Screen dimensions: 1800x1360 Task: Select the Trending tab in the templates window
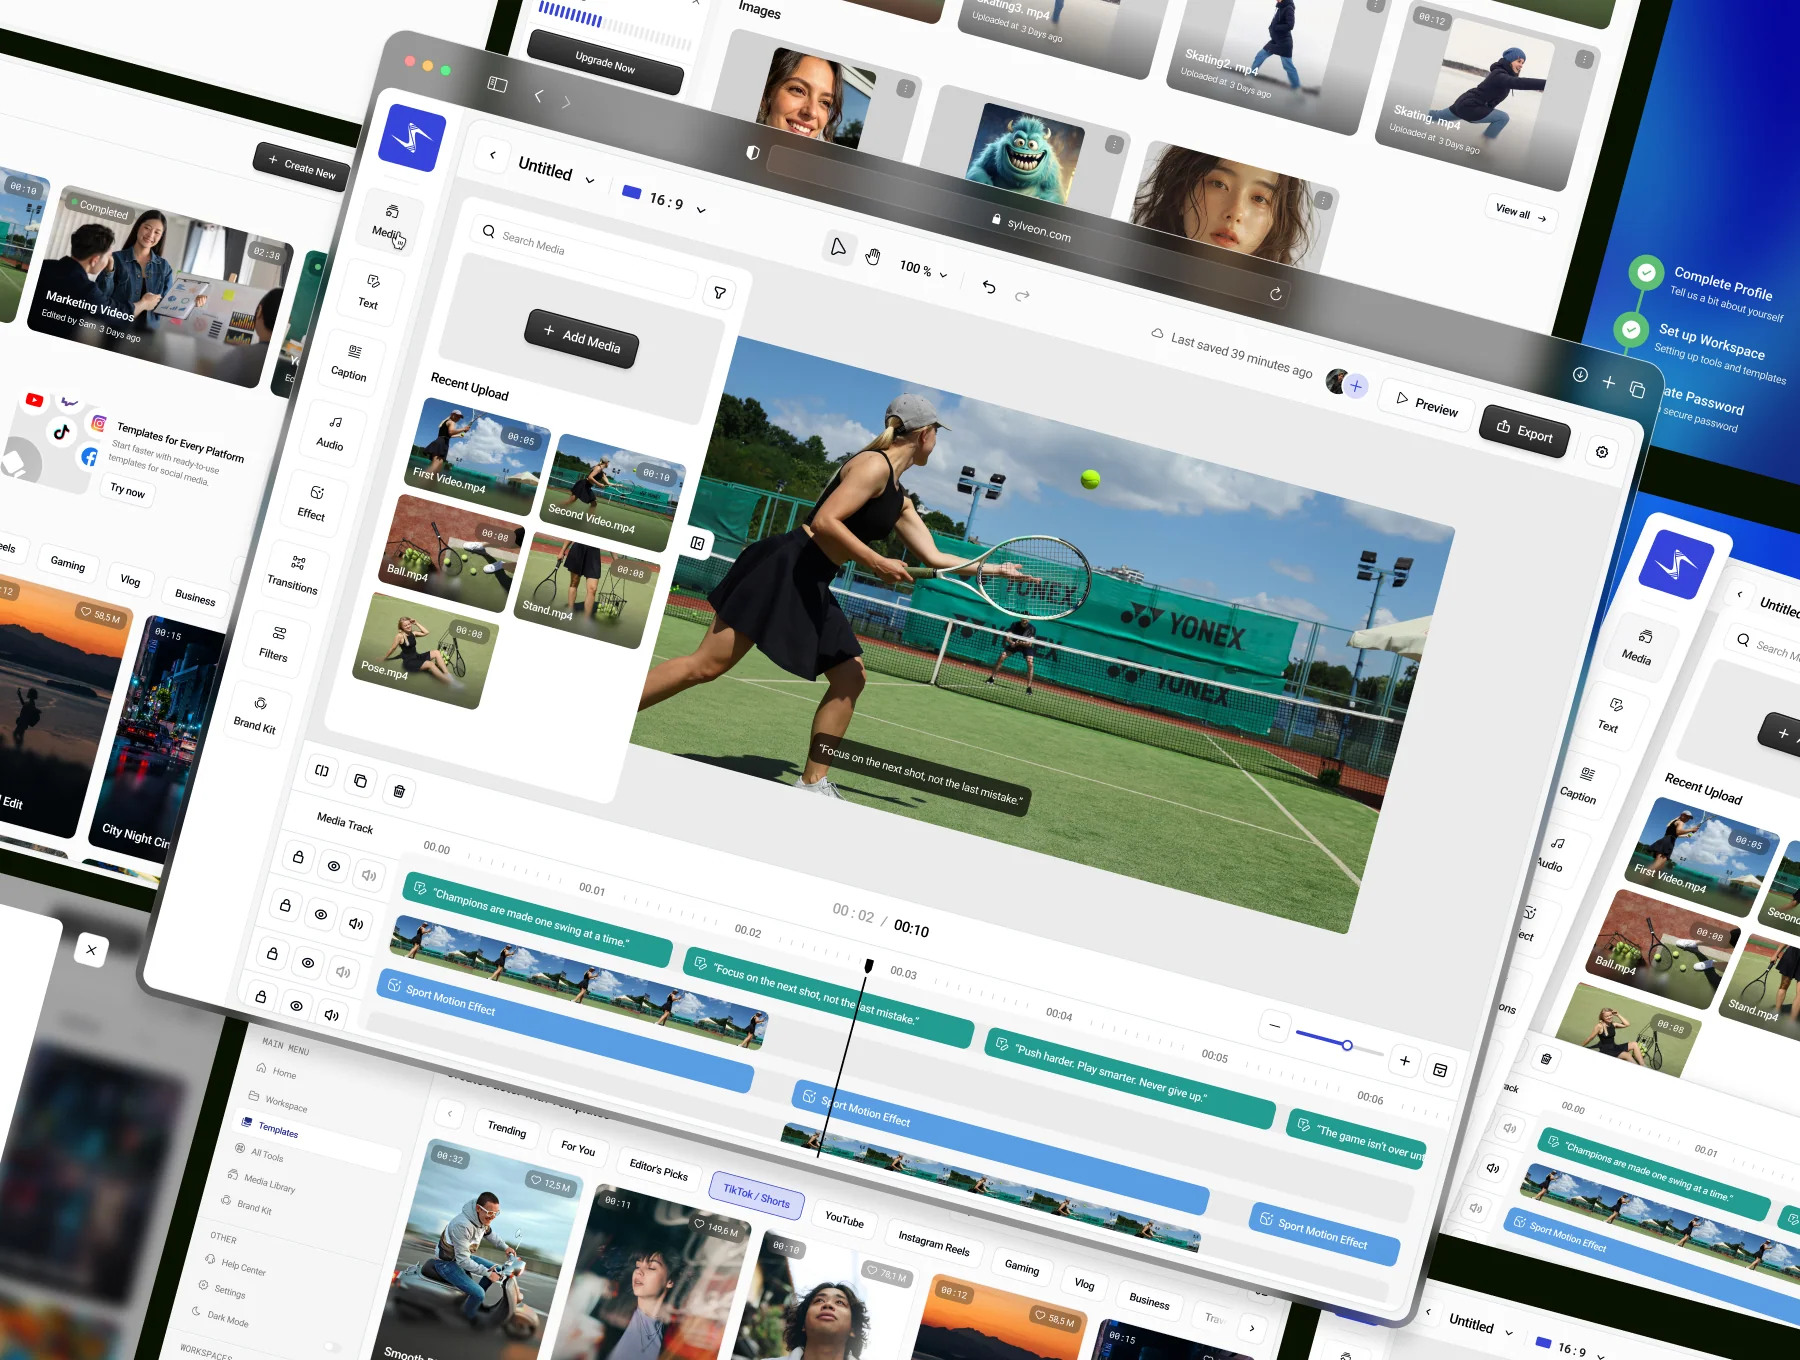pos(507,1129)
